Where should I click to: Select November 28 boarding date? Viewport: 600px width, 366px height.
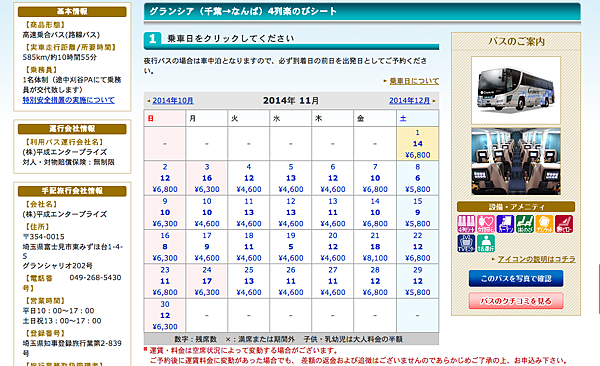coord(375,281)
